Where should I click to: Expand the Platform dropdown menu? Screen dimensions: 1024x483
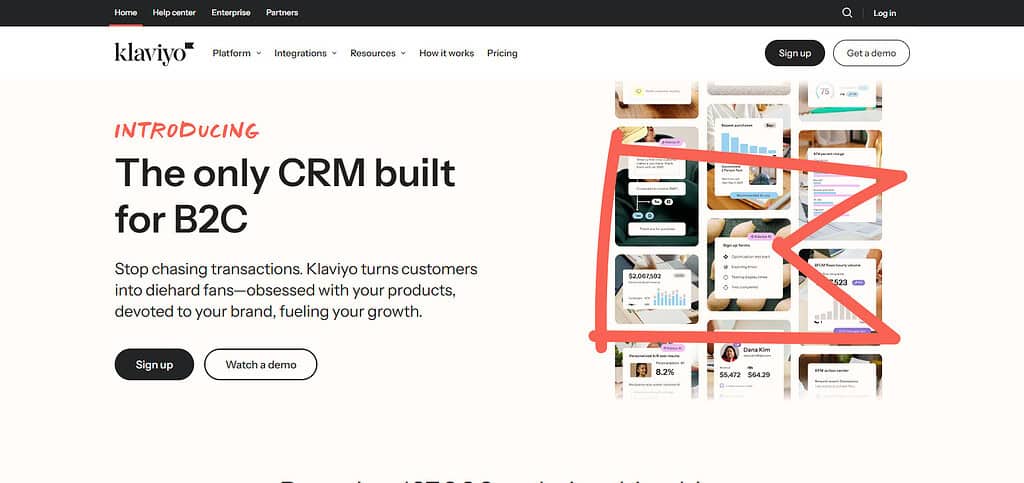[236, 54]
